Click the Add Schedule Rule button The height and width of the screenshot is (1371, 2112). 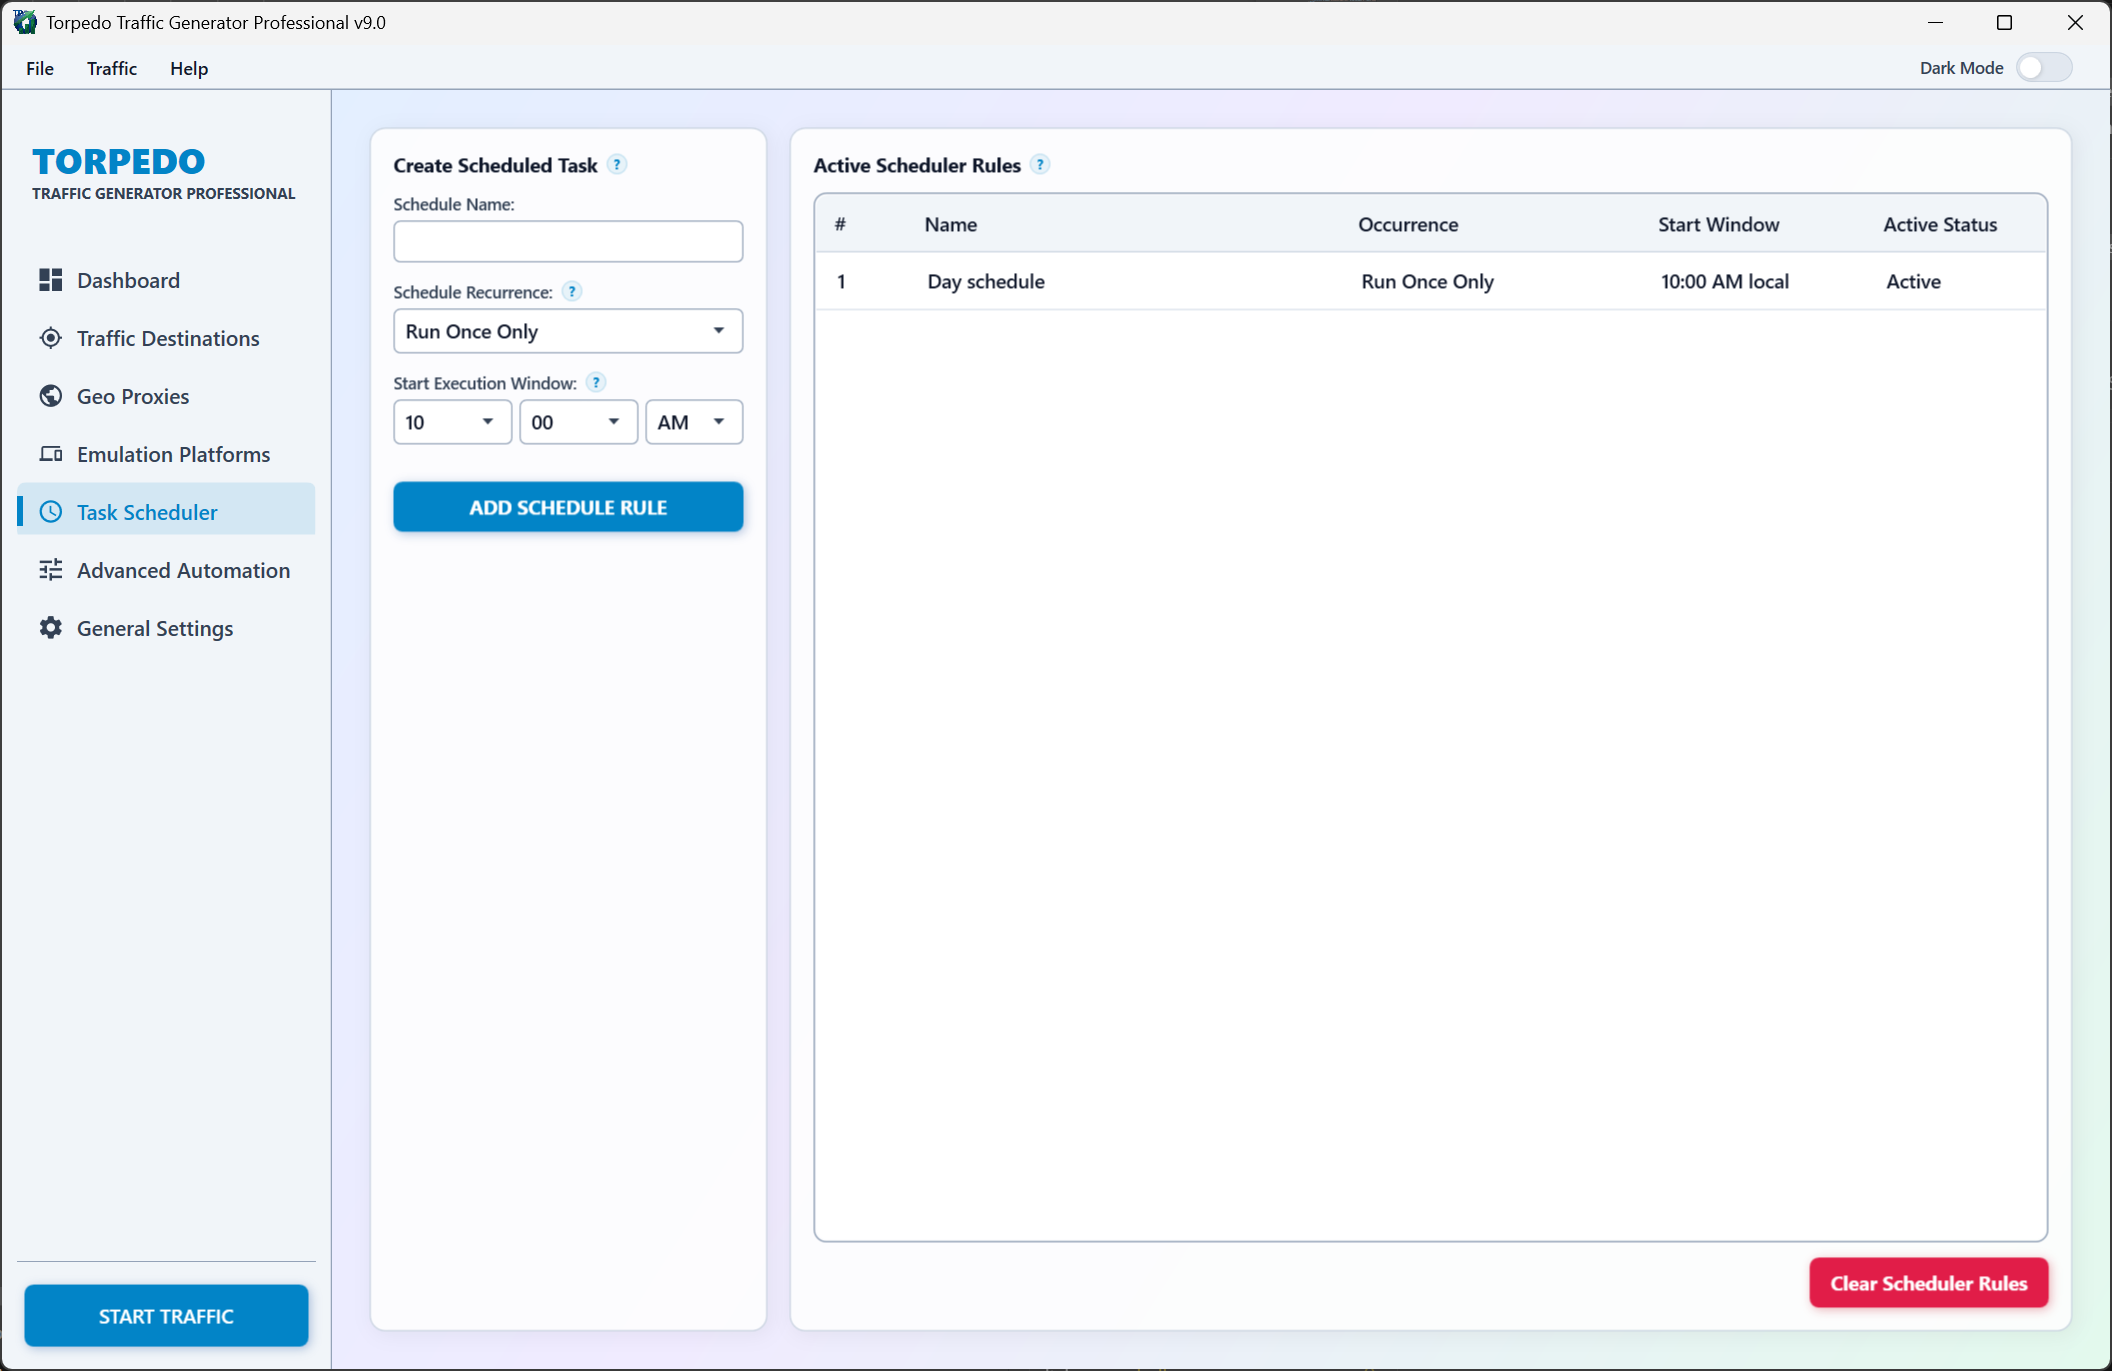pos(568,507)
